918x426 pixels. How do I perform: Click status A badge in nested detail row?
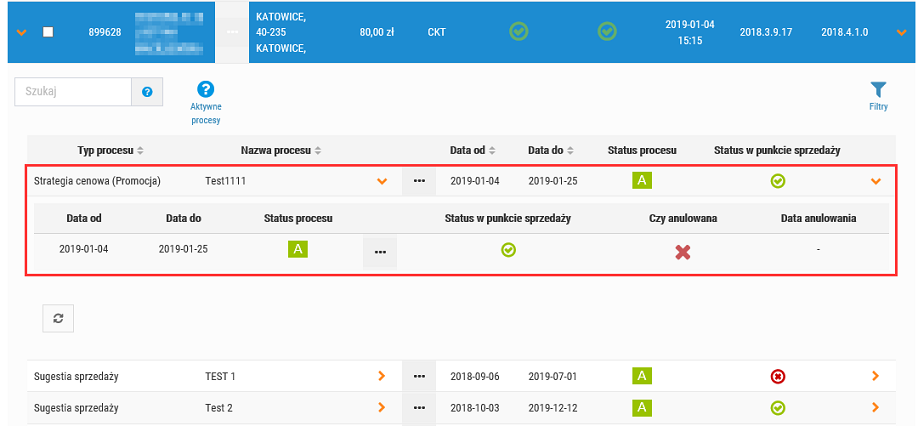297,250
